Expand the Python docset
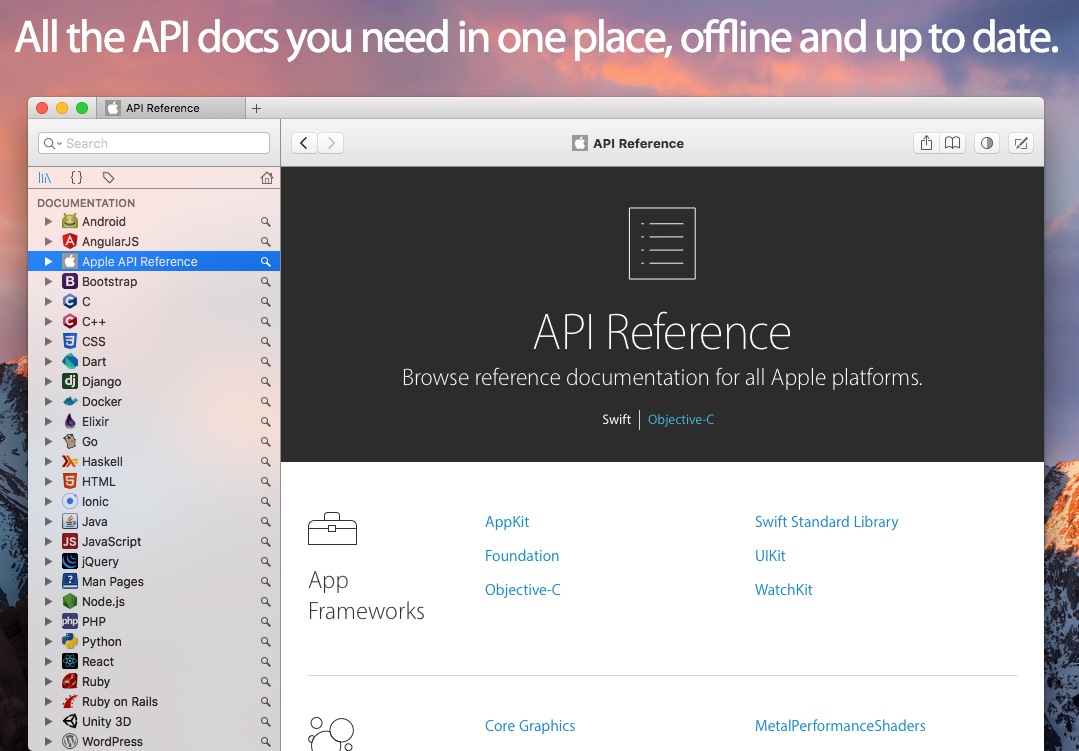This screenshot has height=751, width=1079. [x=48, y=642]
